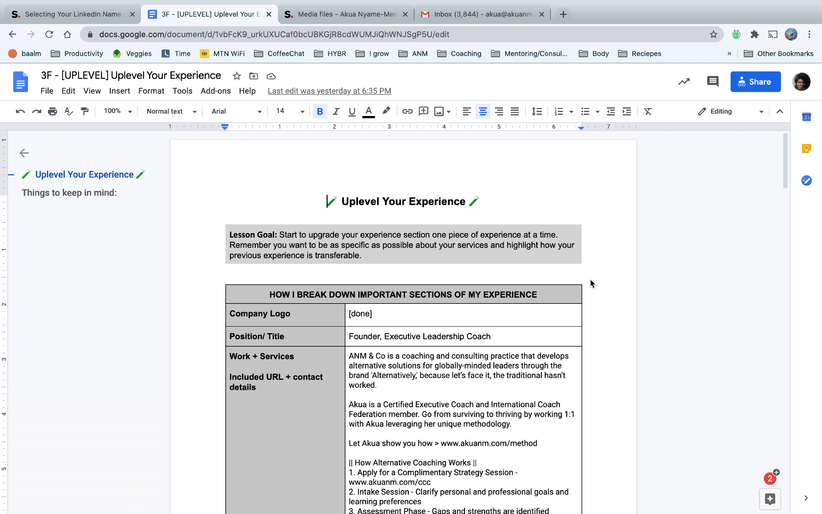Viewport: 822px width, 514px height.
Task: Open the Add-ons menu
Action: click(215, 91)
